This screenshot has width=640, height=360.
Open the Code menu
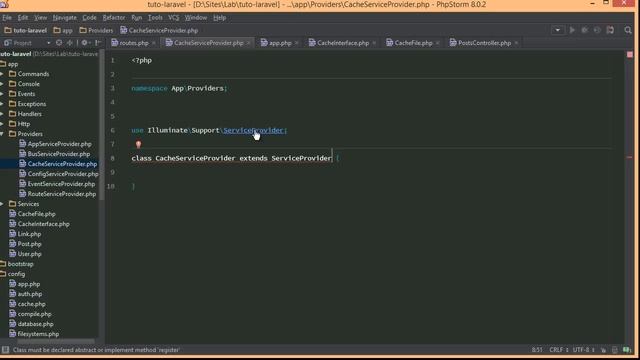(89, 18)
